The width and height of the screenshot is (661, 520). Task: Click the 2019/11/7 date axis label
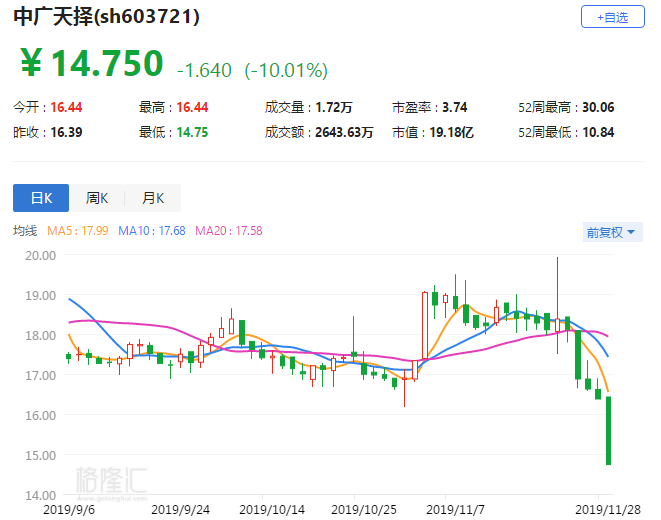(455, 509)
